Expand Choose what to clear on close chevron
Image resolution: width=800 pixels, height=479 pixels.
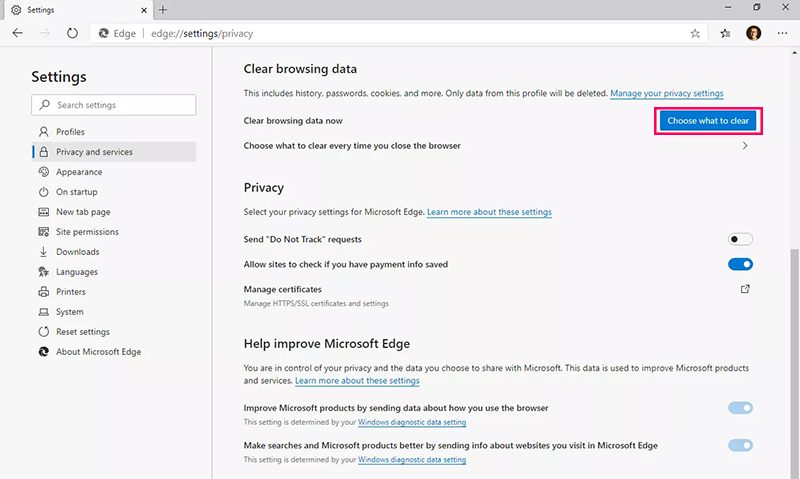pos(745,146)
